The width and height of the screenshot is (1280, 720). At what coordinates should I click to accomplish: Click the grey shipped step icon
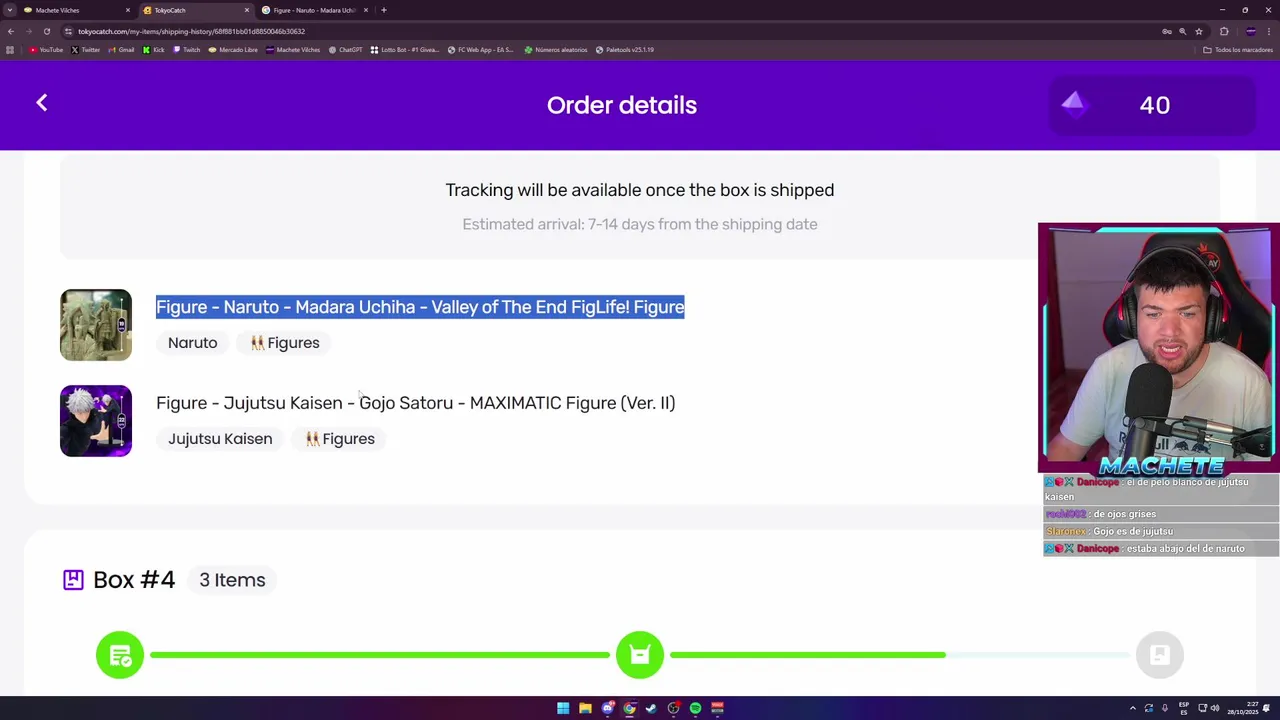(x=1160, y=655)
